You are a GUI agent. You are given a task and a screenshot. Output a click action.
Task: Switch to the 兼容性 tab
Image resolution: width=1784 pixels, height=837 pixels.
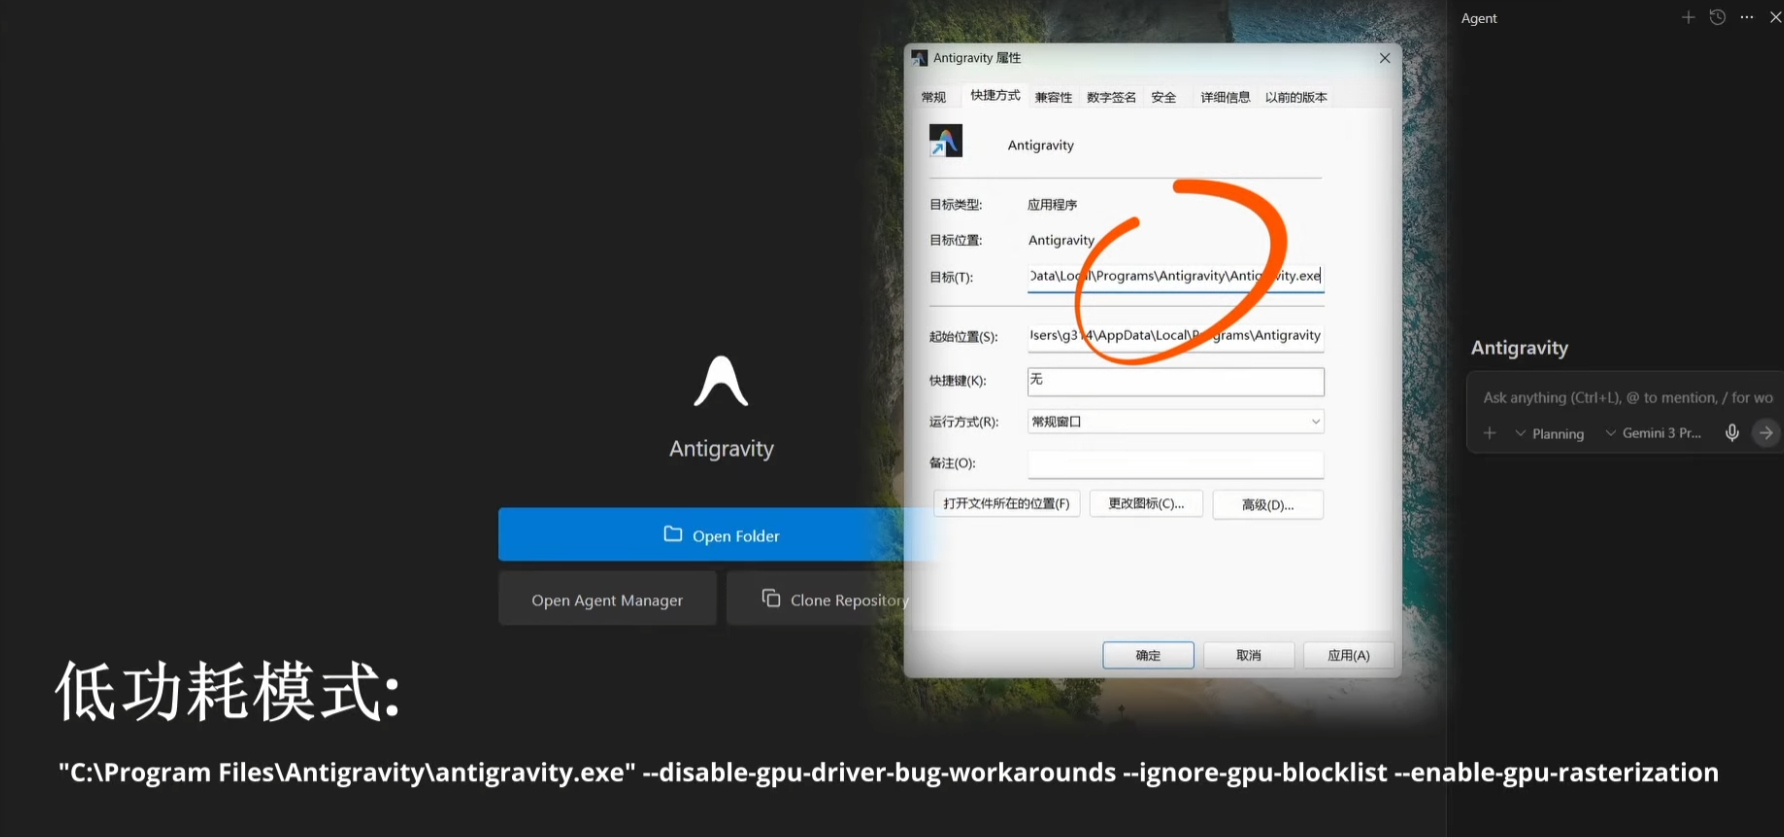(1053, 97)
